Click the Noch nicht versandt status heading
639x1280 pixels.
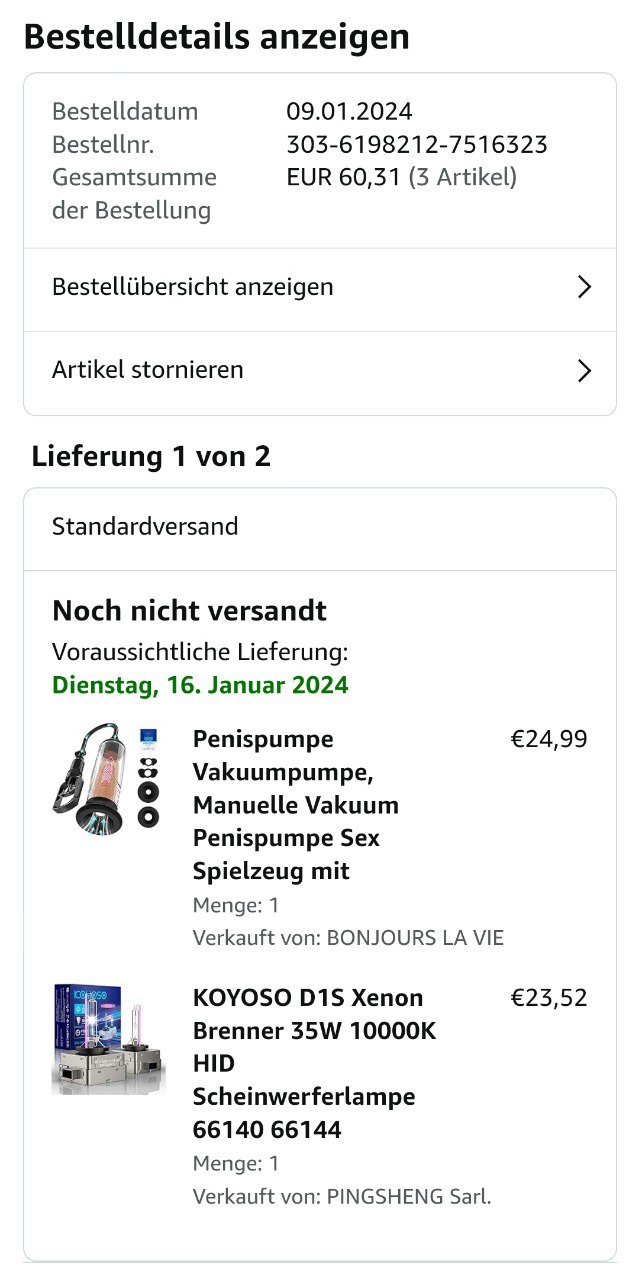(189, 611)
